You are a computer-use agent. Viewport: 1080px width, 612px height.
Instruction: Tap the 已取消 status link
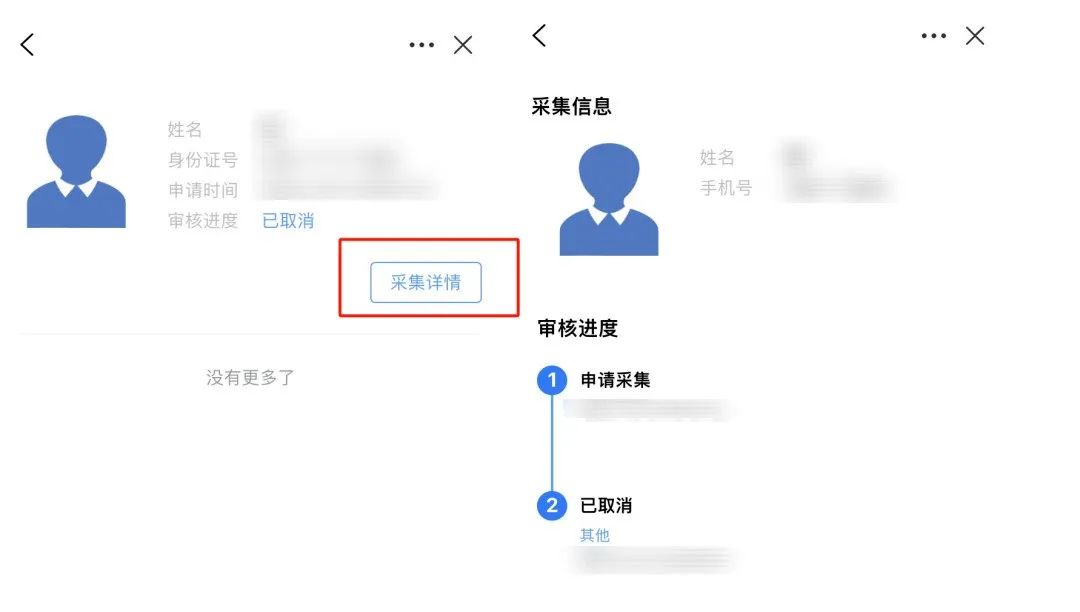coord(288,220)
